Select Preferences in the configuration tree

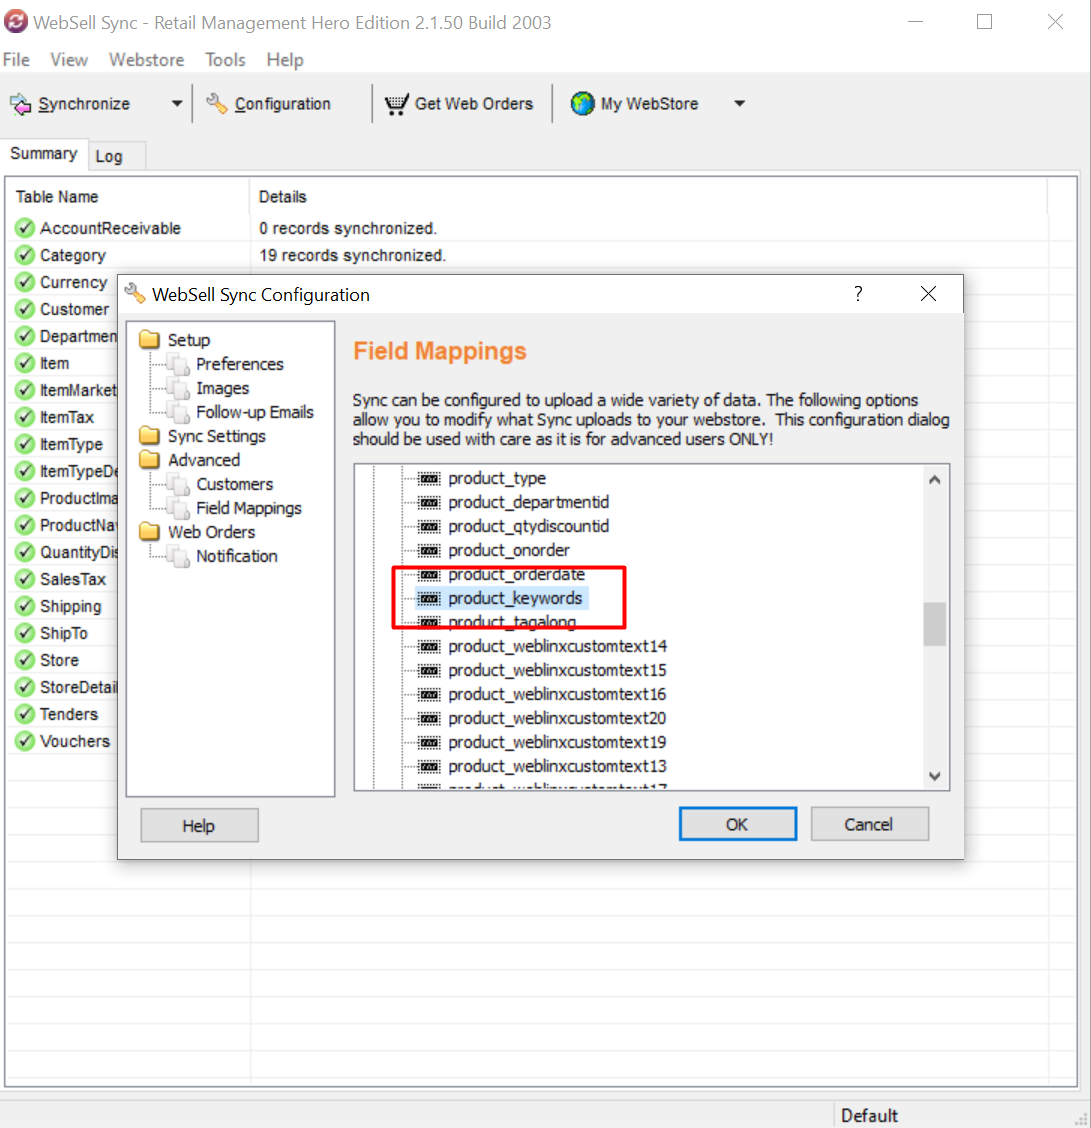pos(239,364)
